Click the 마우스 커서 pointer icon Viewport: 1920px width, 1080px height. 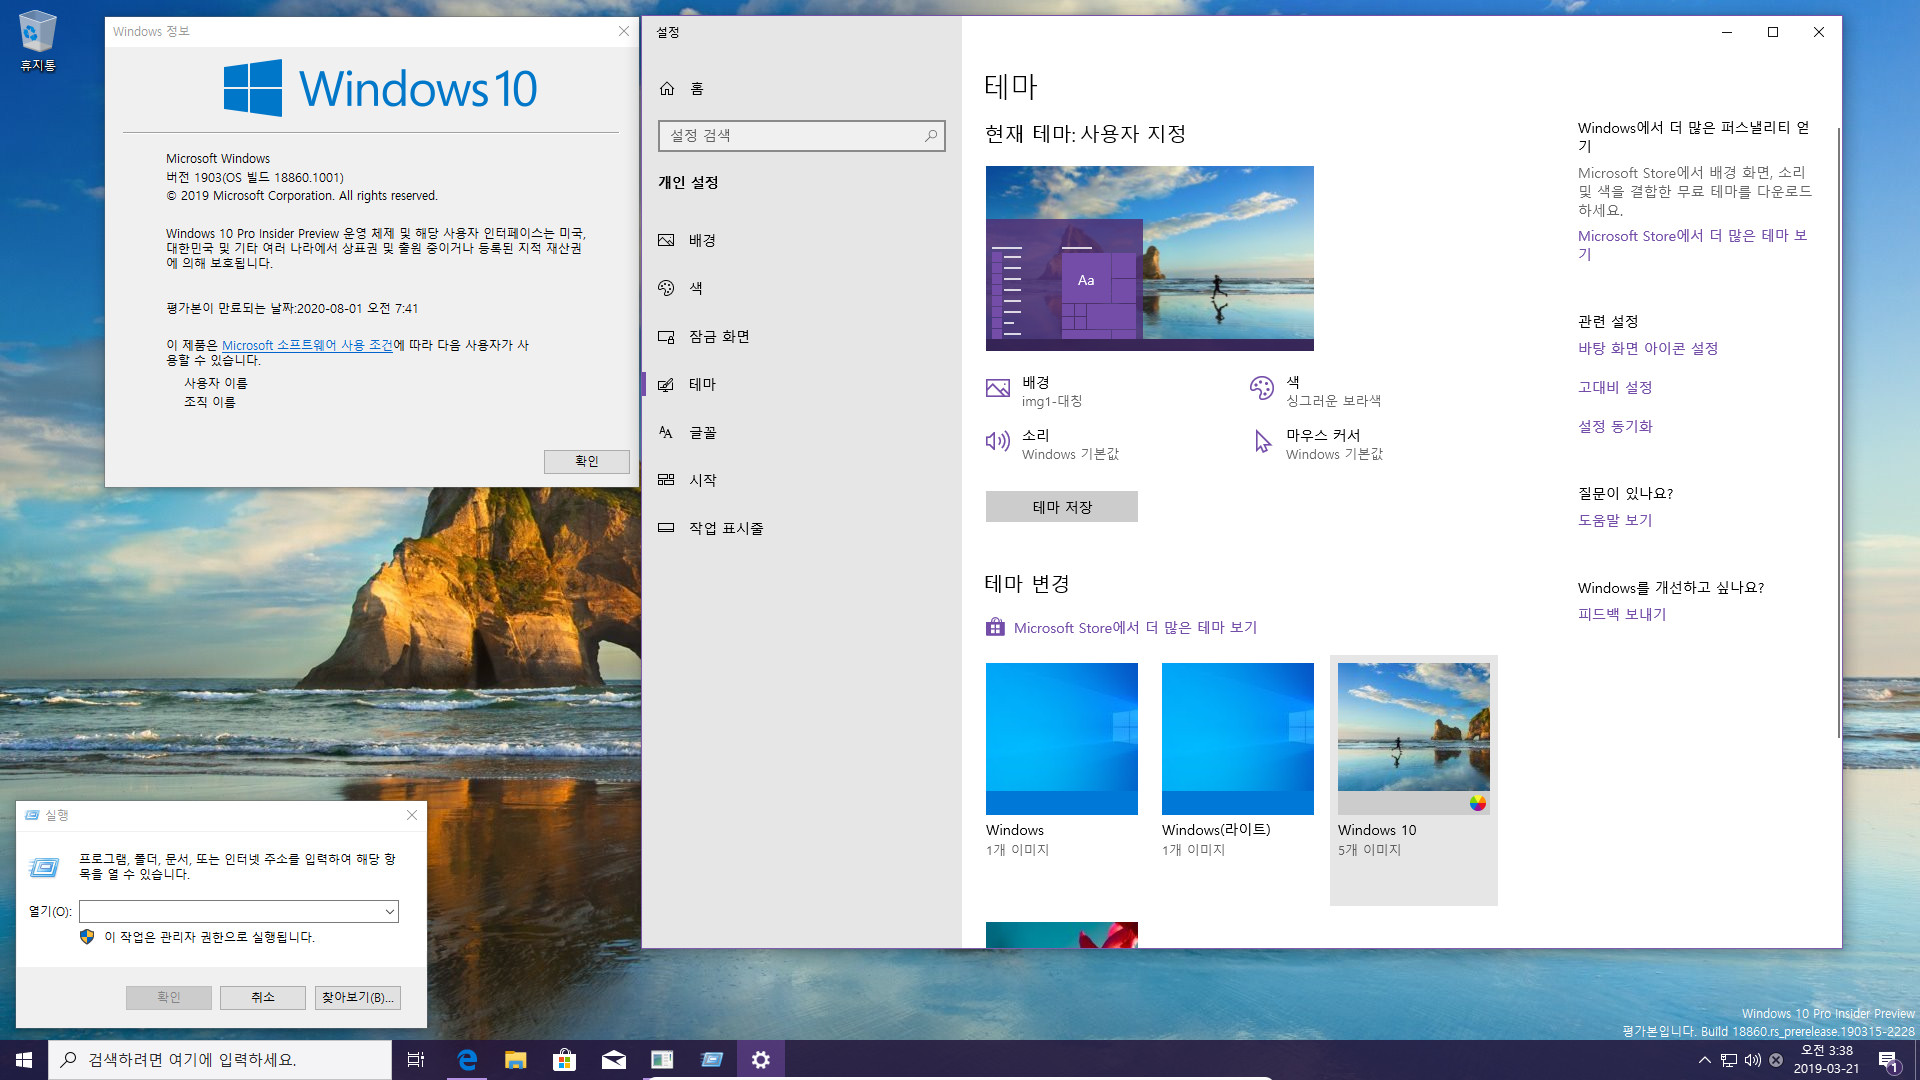pyautogui.click(x=1263, y=441)
